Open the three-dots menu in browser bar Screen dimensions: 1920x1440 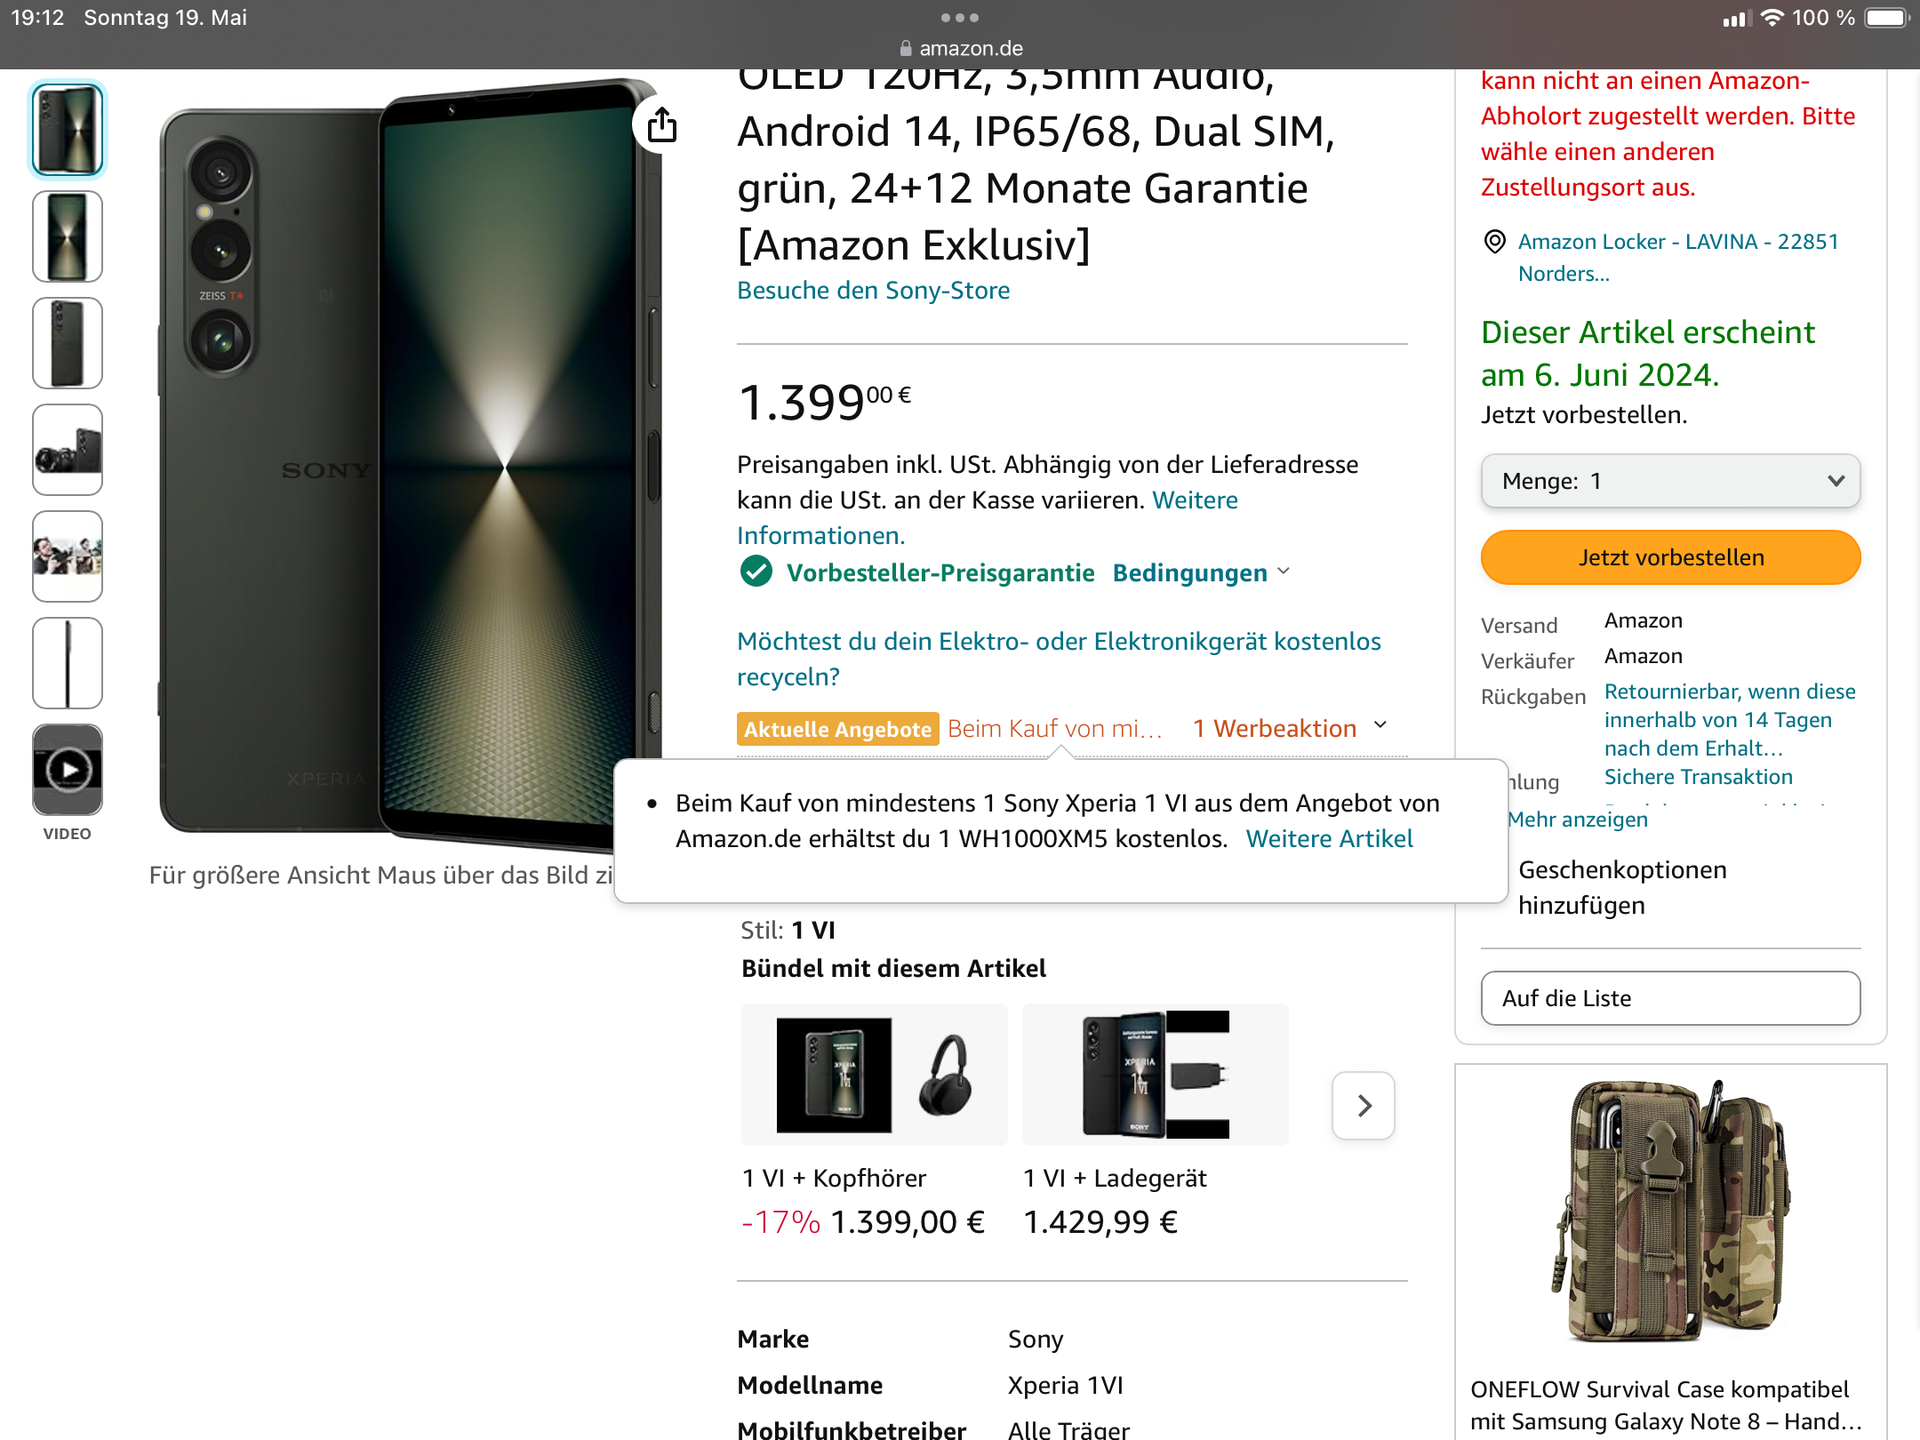(x=960, y=17)
